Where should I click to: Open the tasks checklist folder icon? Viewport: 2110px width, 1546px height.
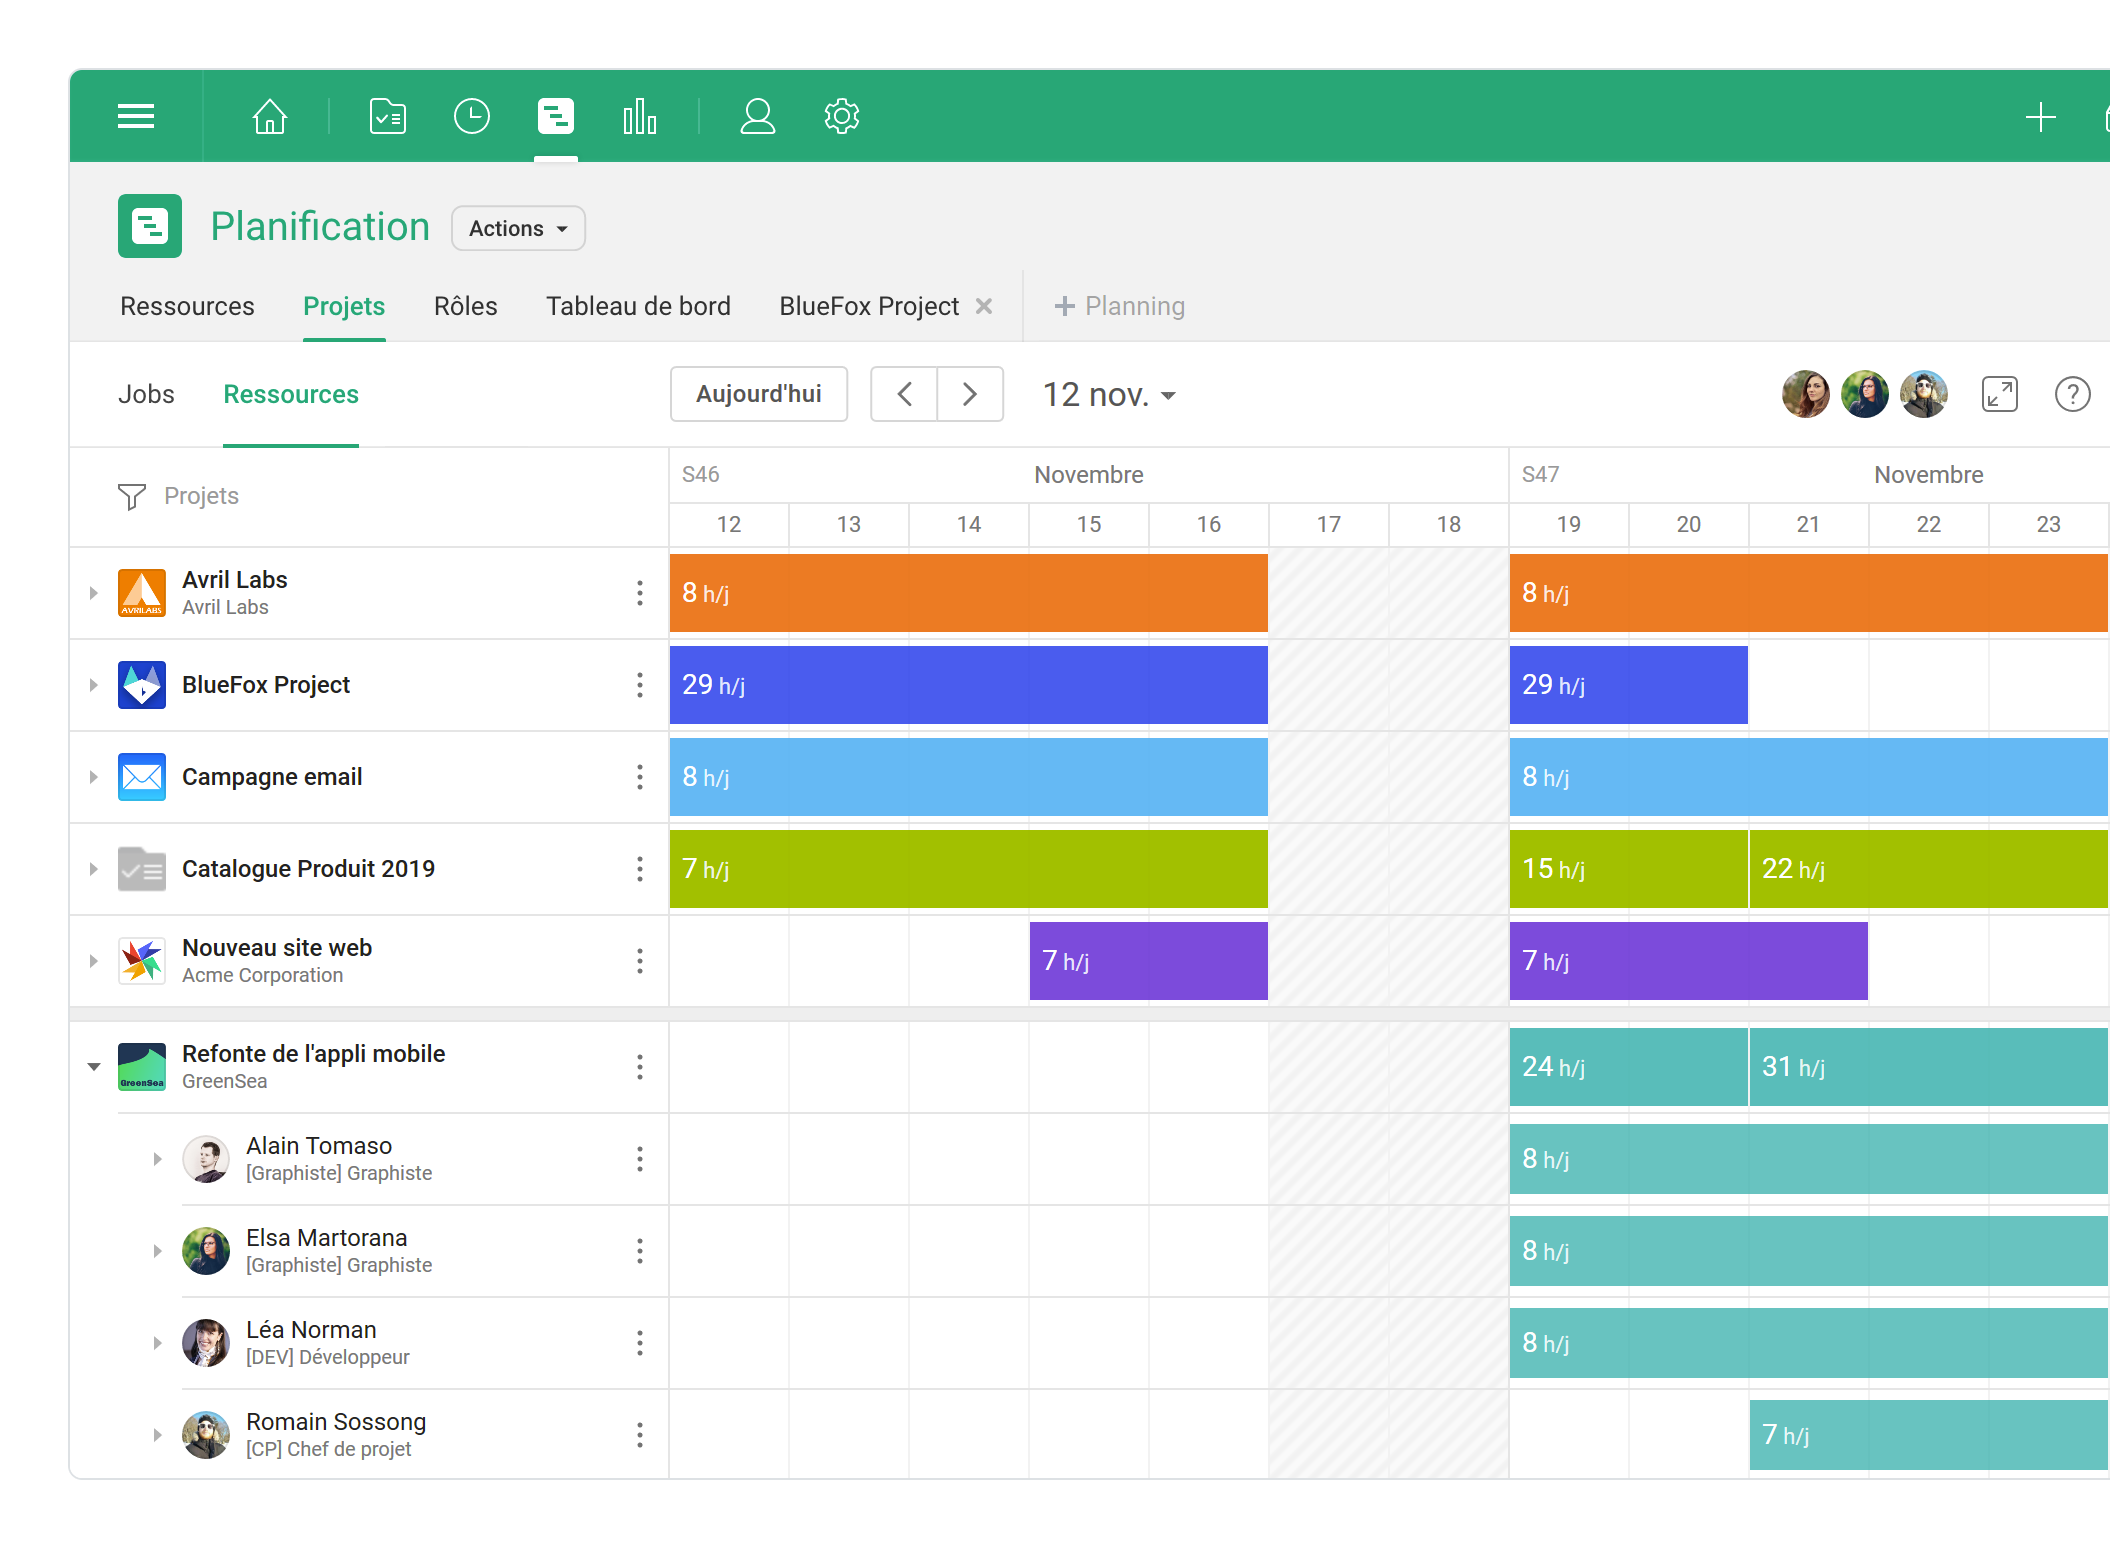[388, 116]
